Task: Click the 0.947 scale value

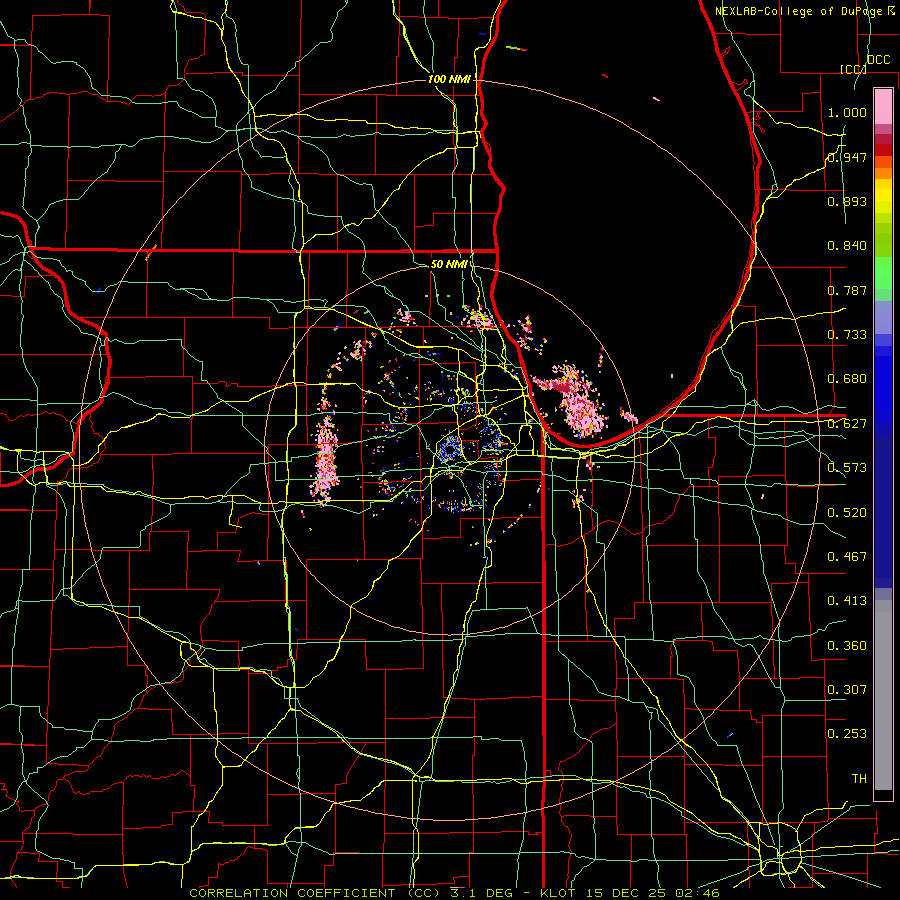Action: pos(847,157)
